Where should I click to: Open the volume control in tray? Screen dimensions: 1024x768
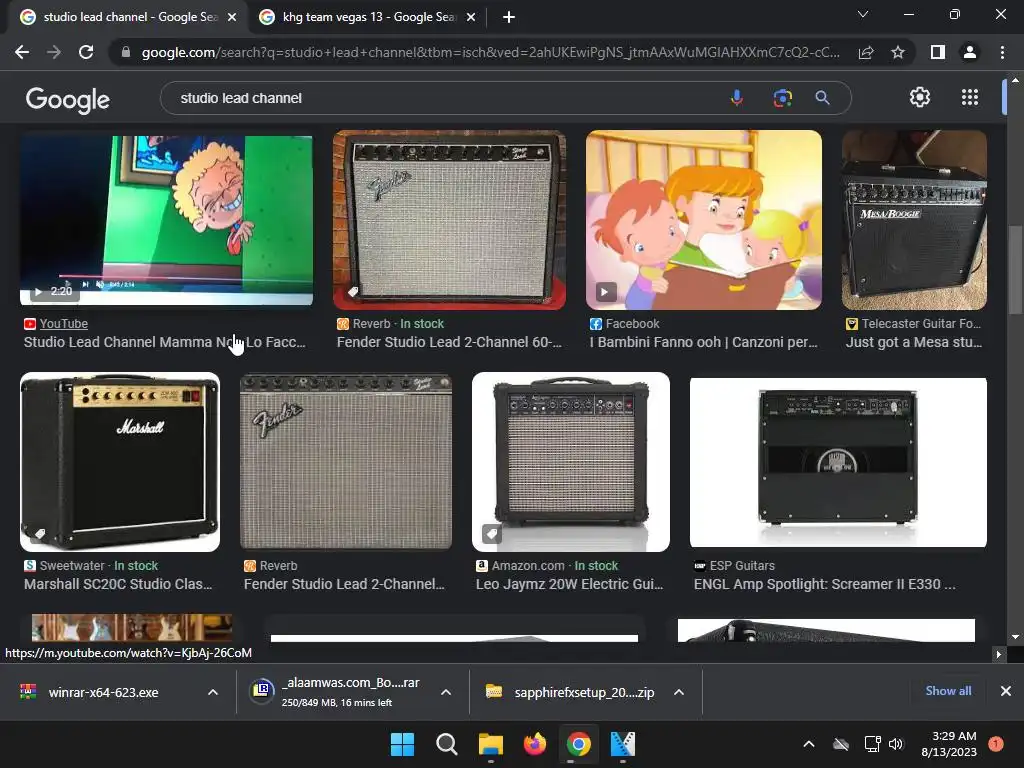[896, 744]
